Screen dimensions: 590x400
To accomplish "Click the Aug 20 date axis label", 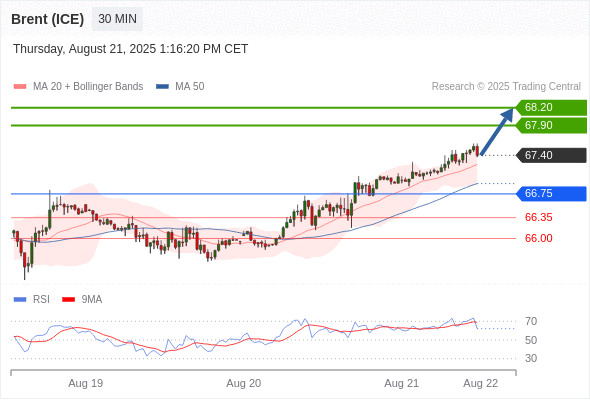I will pos(243,383).
